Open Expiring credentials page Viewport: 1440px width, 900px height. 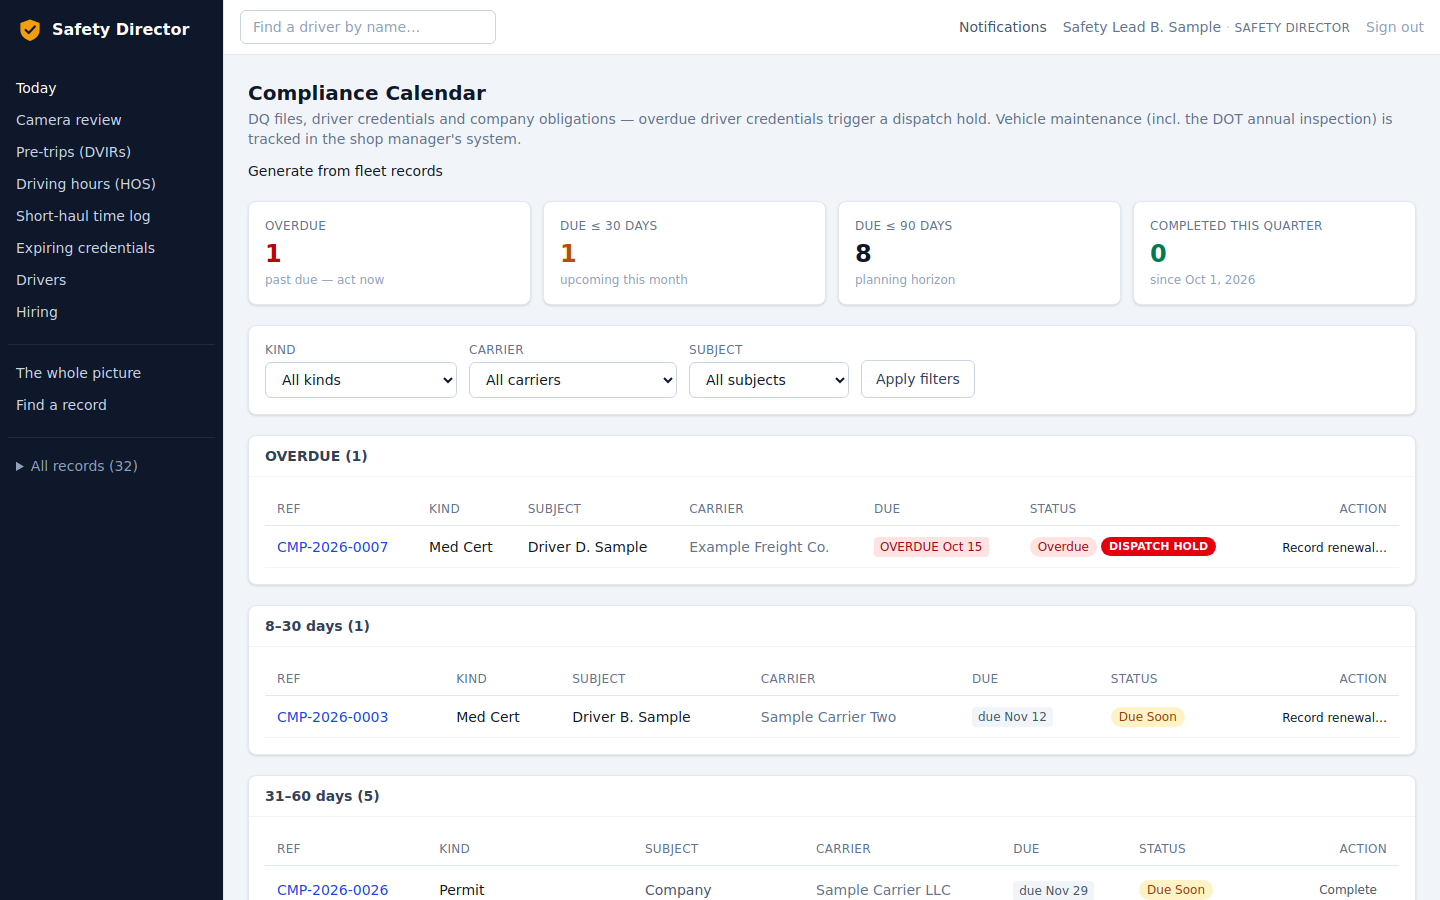click(x=86, y=248)
